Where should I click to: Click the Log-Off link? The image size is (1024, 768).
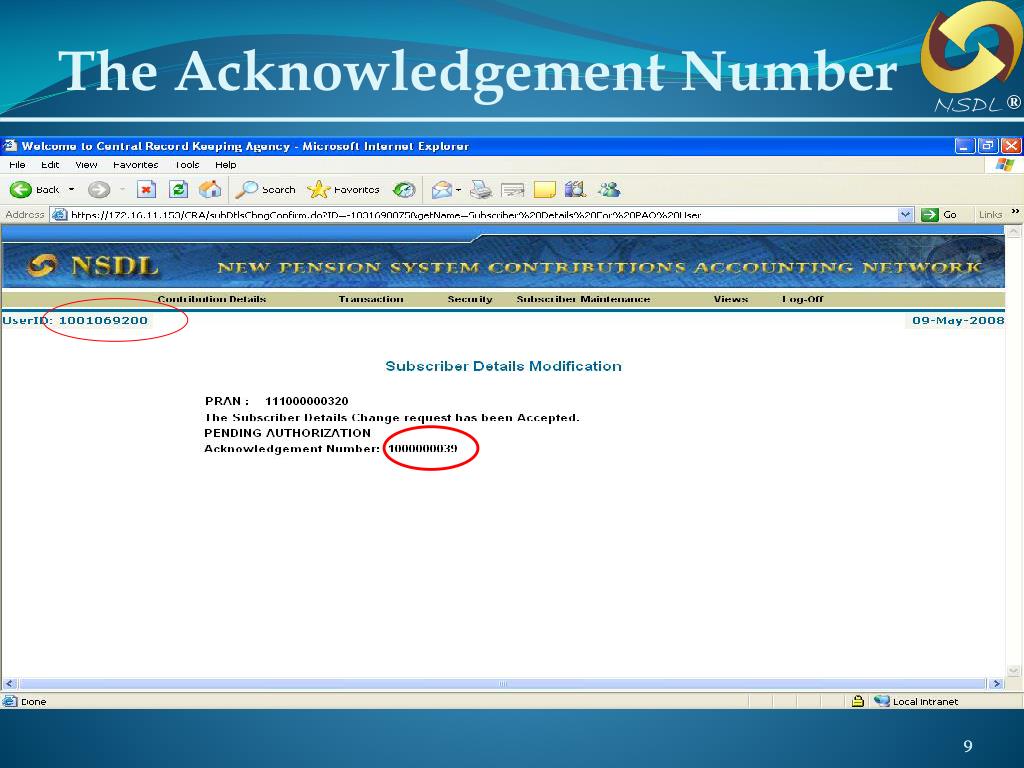803,299
